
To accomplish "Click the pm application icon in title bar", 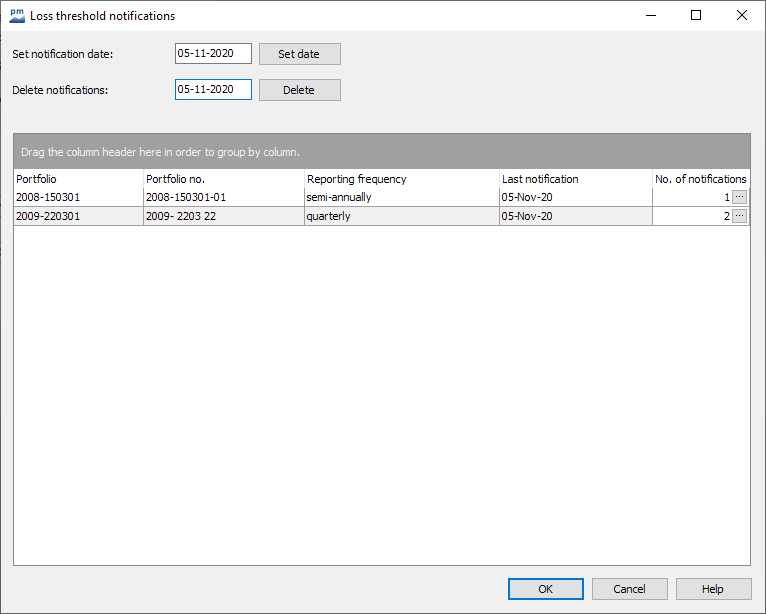I will 17,15.
